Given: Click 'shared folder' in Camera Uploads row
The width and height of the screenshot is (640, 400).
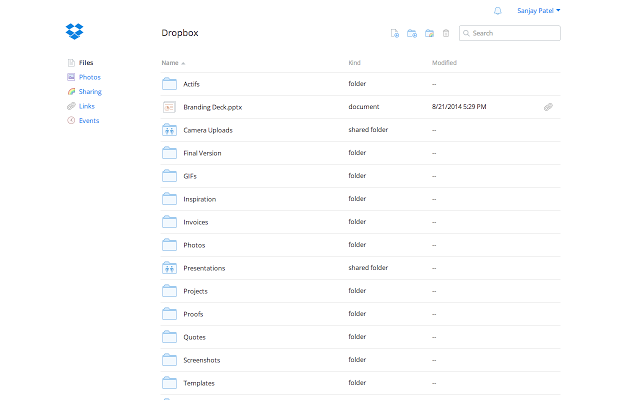Looking at the screenshot, I should click(x=368, y=129).
